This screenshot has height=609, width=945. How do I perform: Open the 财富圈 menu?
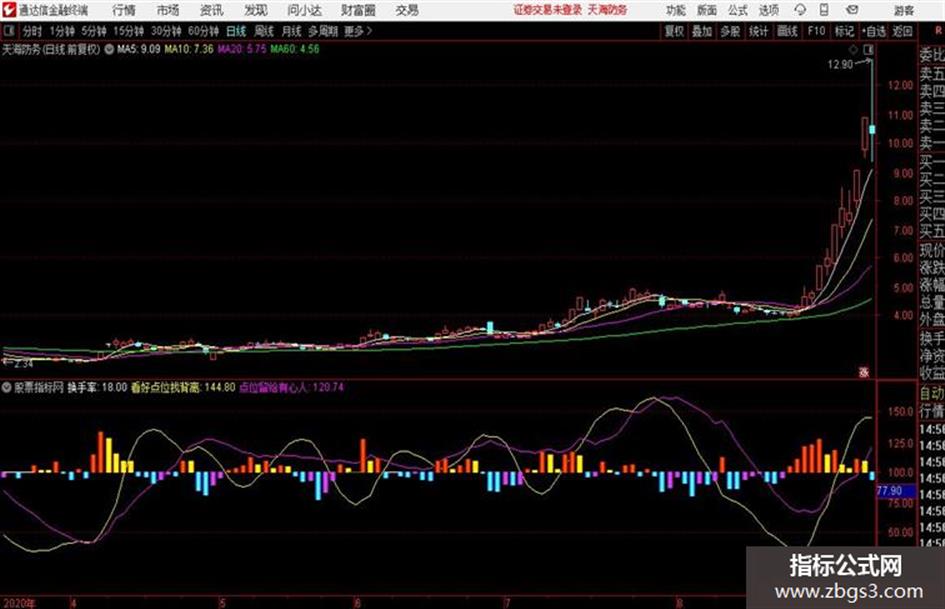click(x=358, y=10)
